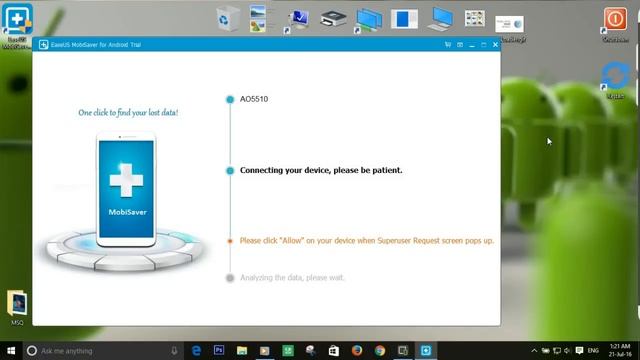Click the blue step dot beside AO5510
The width and height of the screenshot is (640, 360).
(230, 99)
